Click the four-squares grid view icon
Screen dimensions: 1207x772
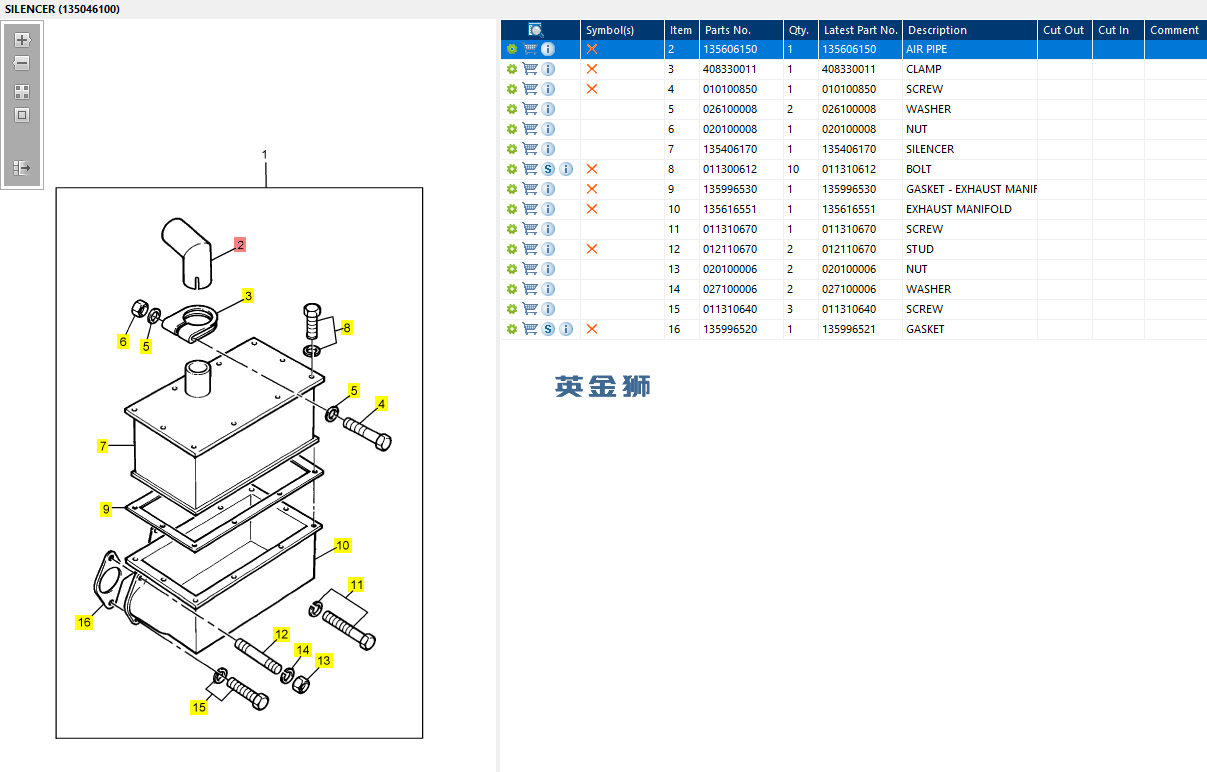pos(22,91)
